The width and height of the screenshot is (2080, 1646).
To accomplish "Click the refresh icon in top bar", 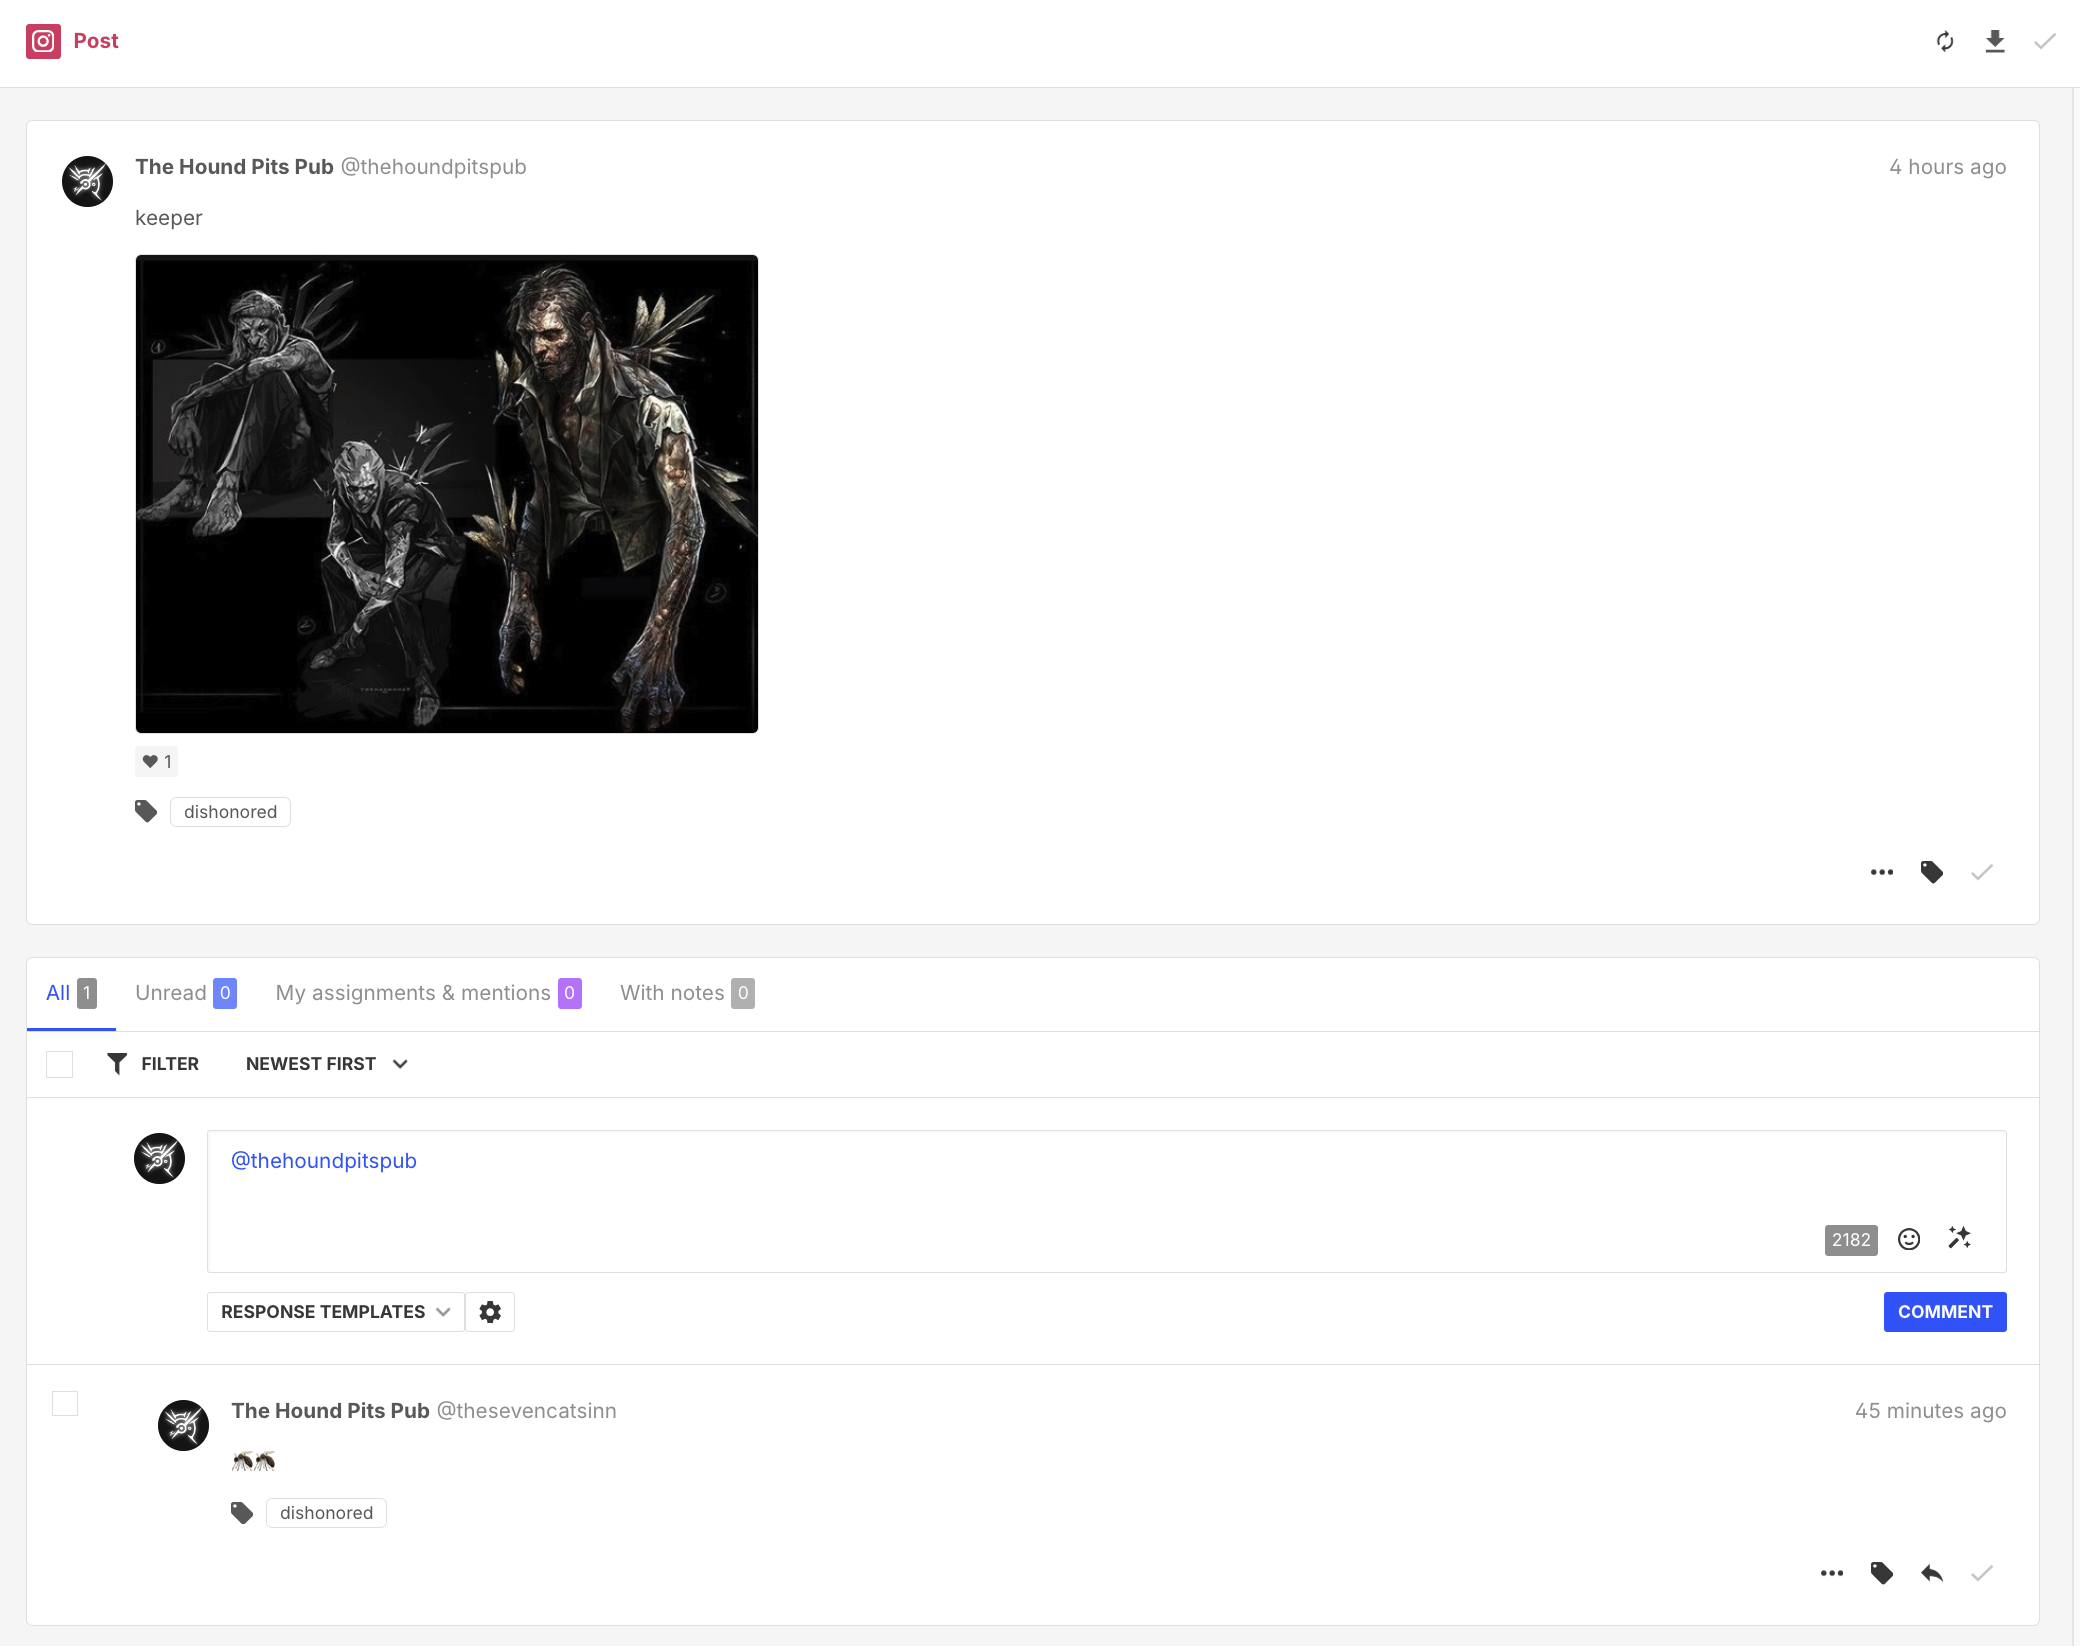I will 1944,41.
